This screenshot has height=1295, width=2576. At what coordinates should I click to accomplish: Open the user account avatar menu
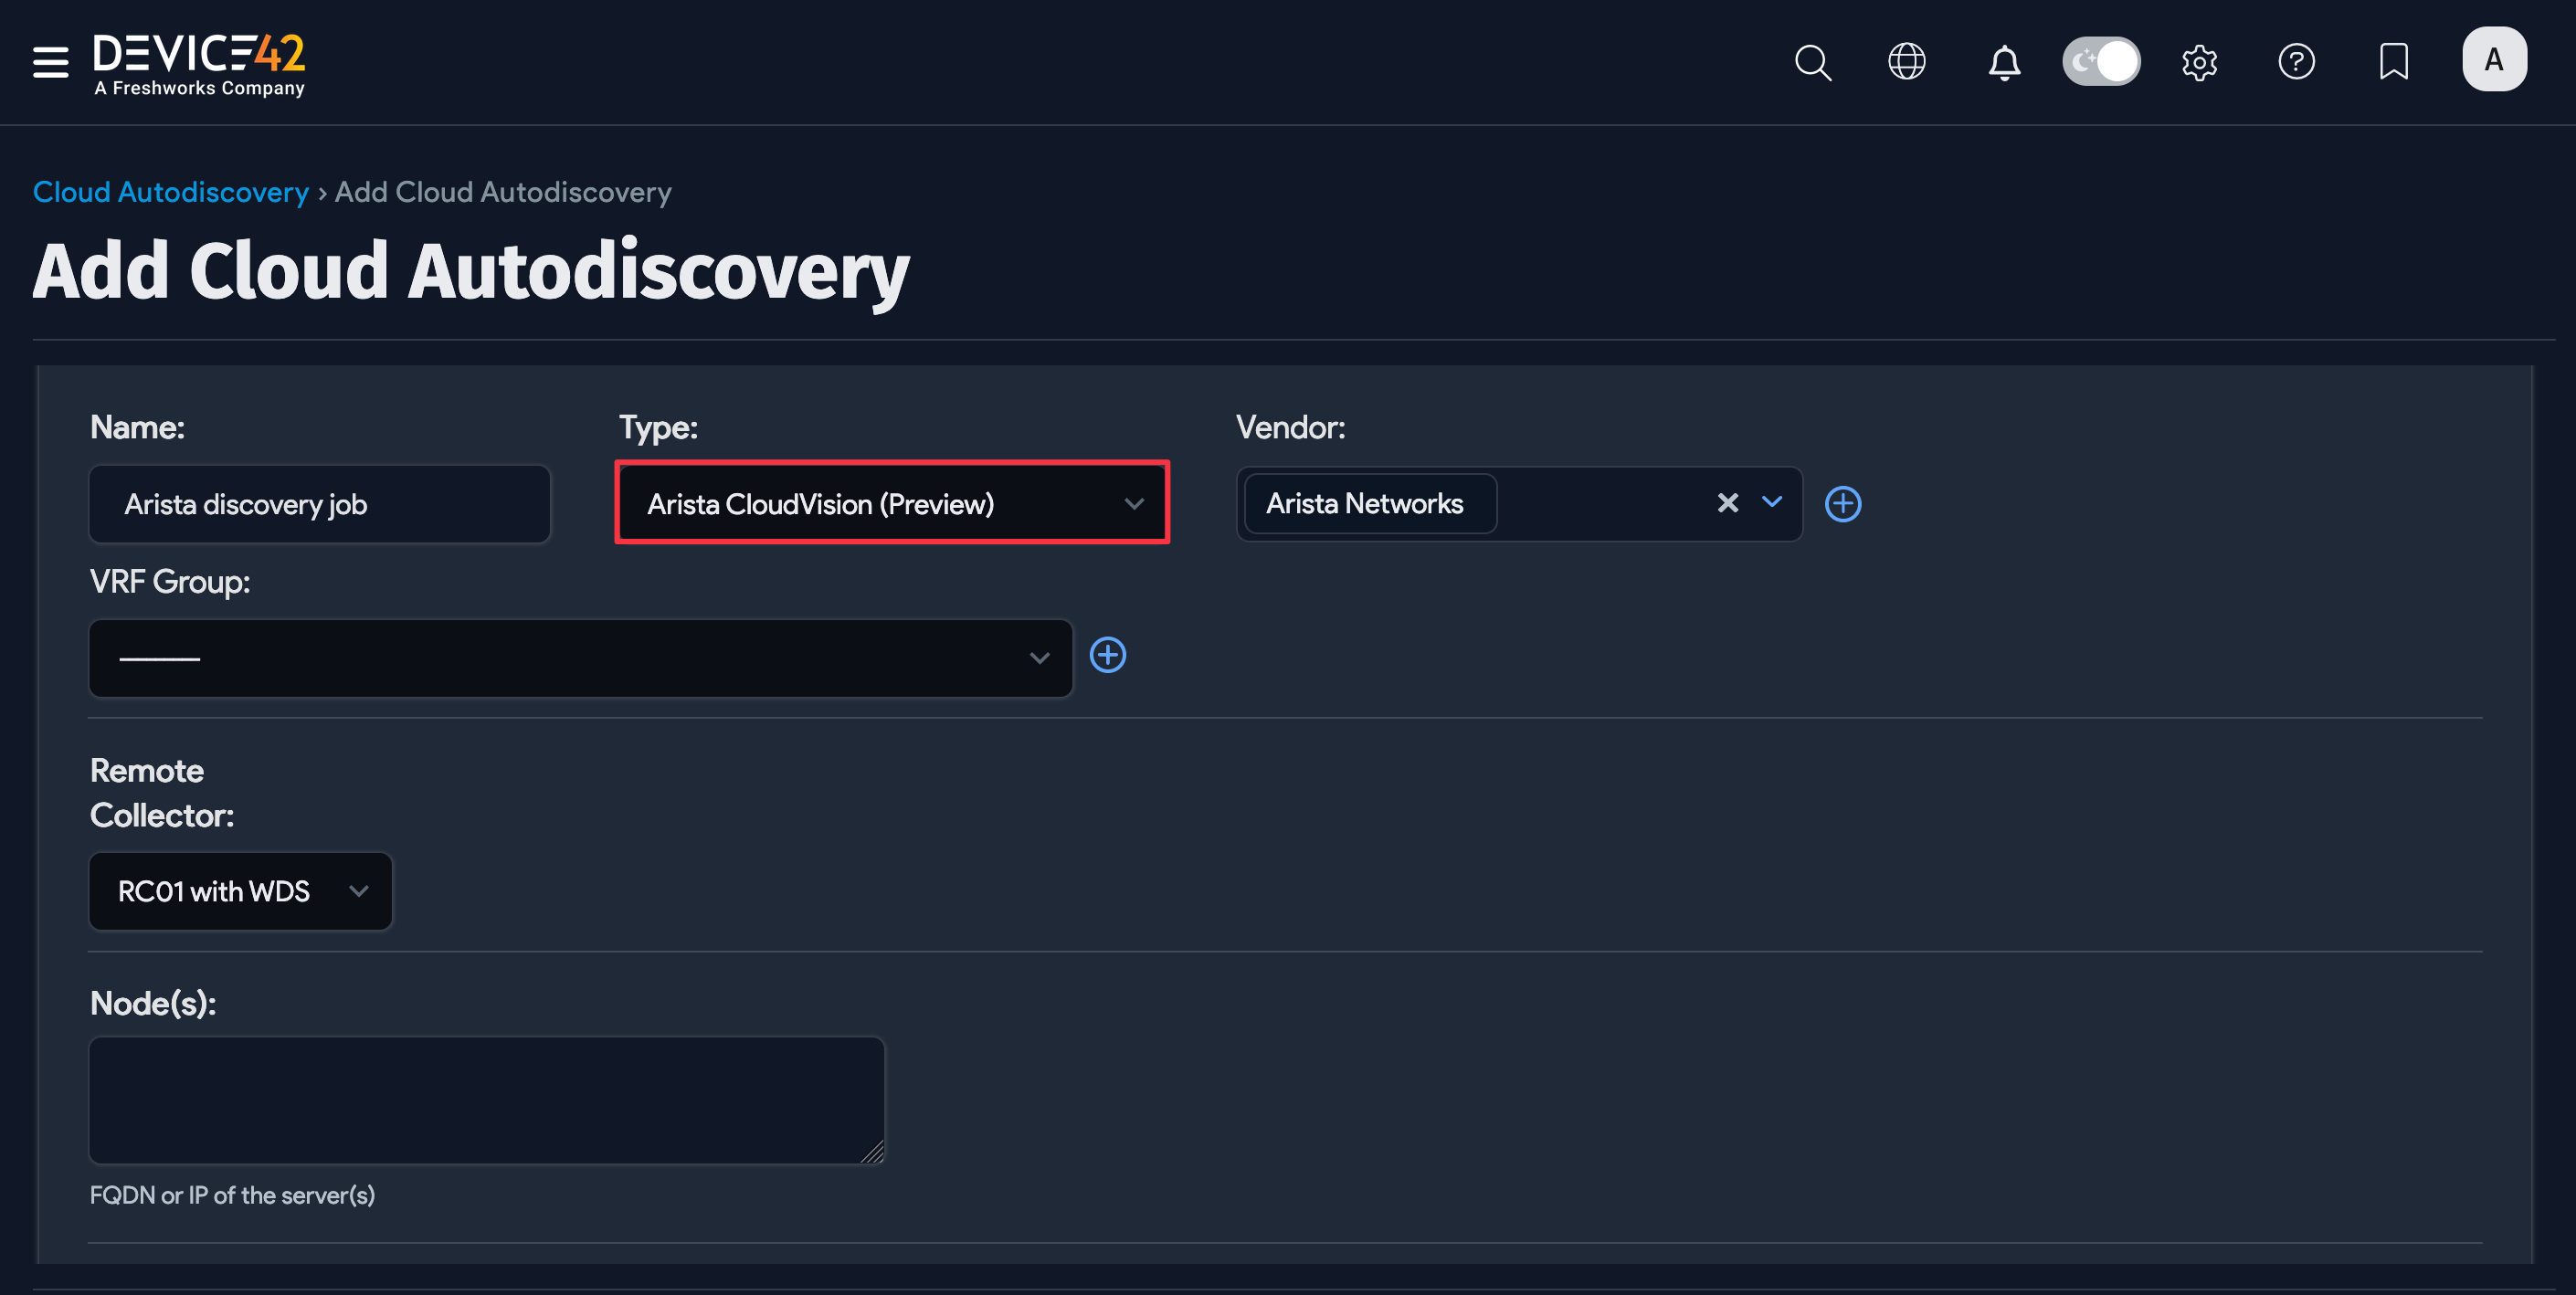(2494, 59)
